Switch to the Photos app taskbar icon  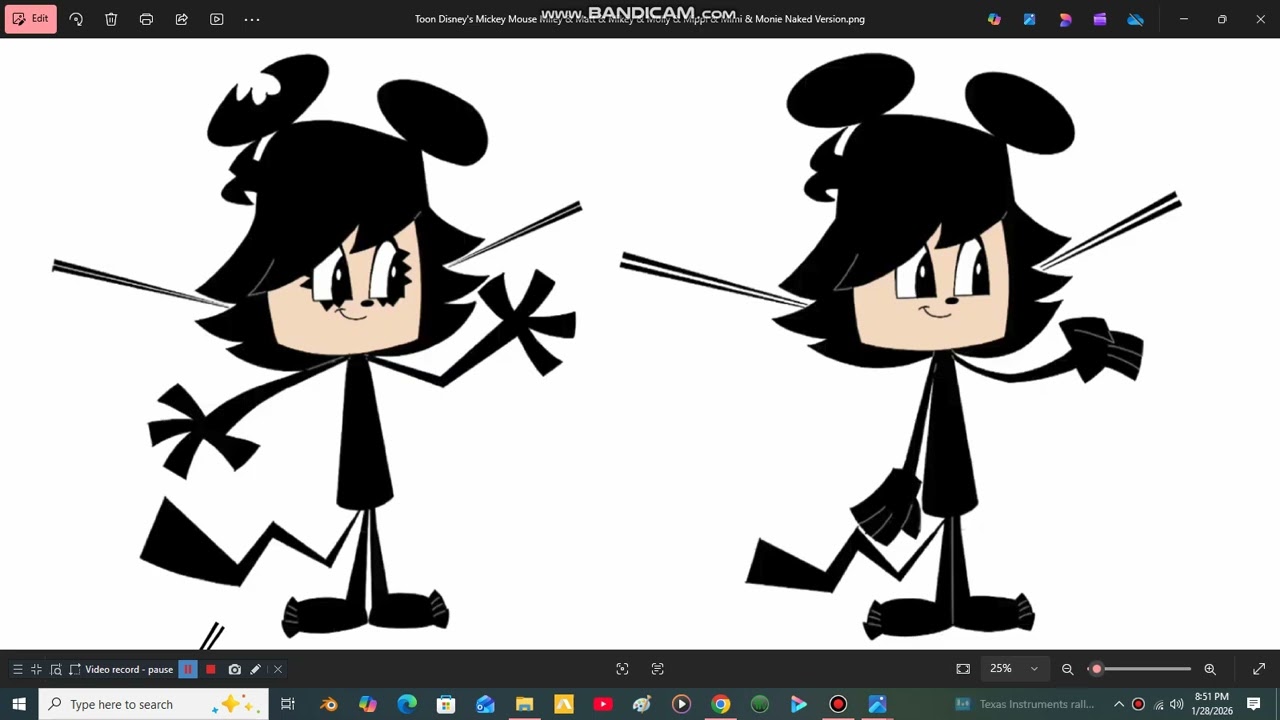coord(877,704)
